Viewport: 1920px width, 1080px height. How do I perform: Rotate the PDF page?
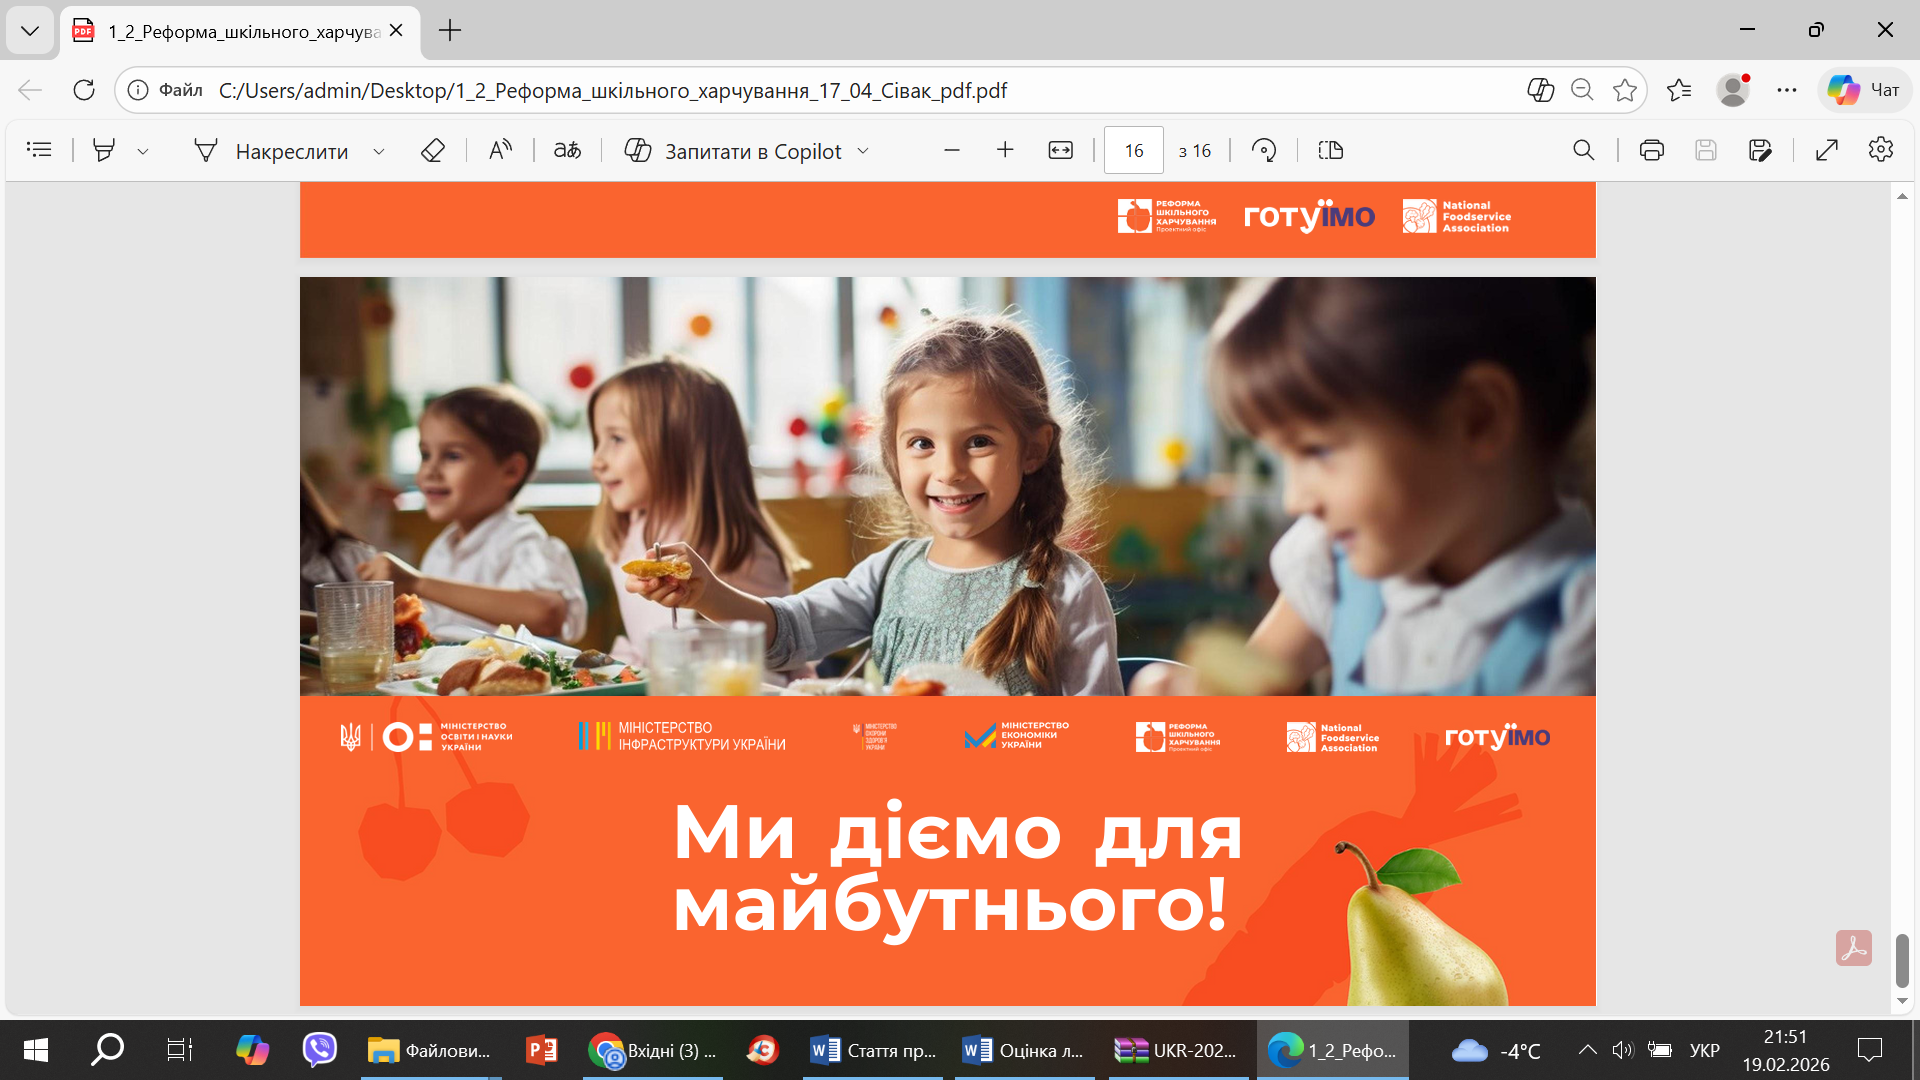[1264, 150]
